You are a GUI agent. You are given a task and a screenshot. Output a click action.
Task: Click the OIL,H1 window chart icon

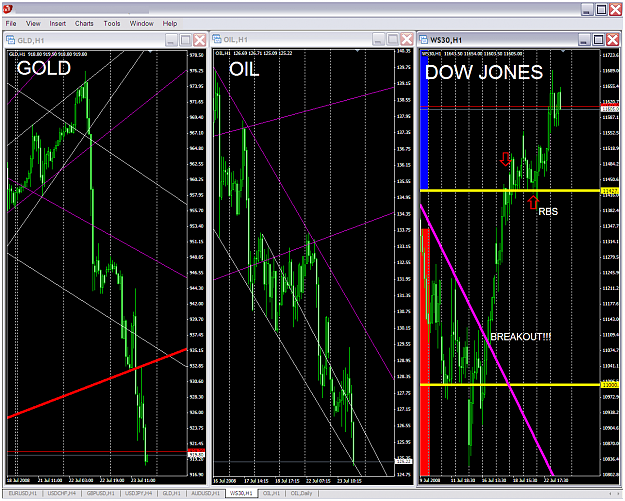click(x=217, y=39)
